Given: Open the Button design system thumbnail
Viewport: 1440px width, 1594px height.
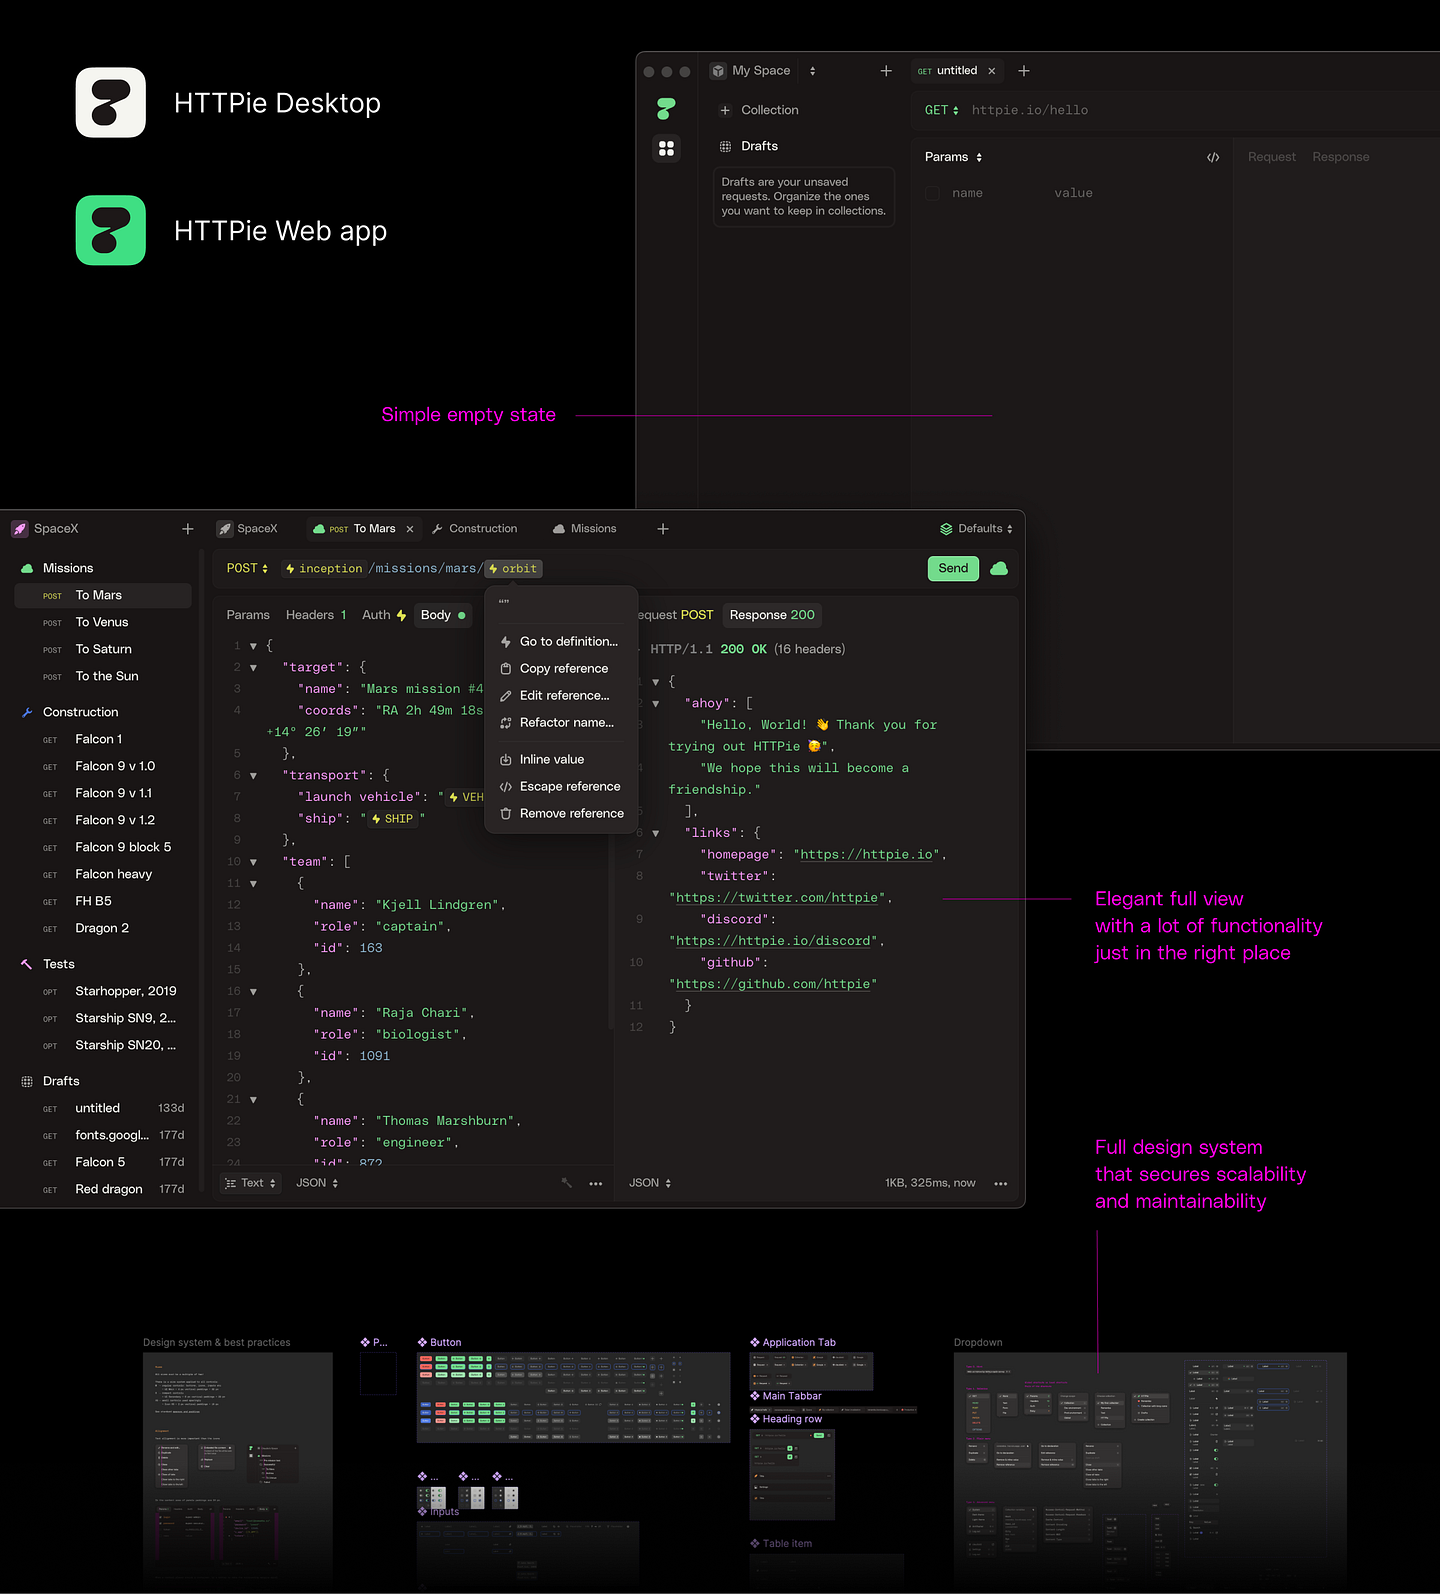Looking at the screenshot, I should pyautogui.click(x=573, y=1397).
